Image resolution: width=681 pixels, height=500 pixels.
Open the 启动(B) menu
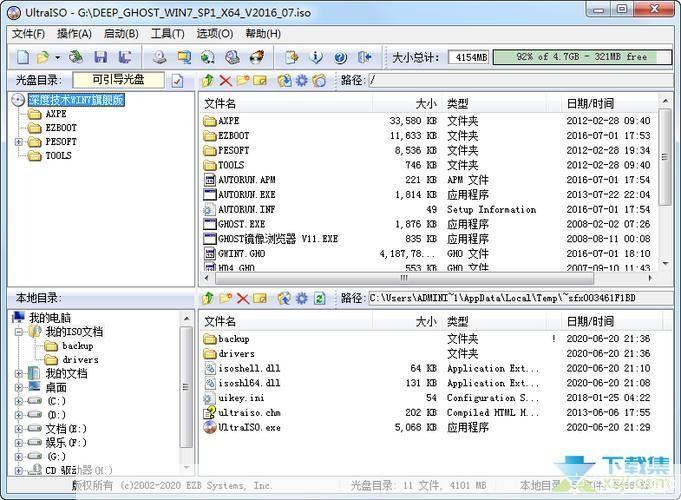pos(121,34)
